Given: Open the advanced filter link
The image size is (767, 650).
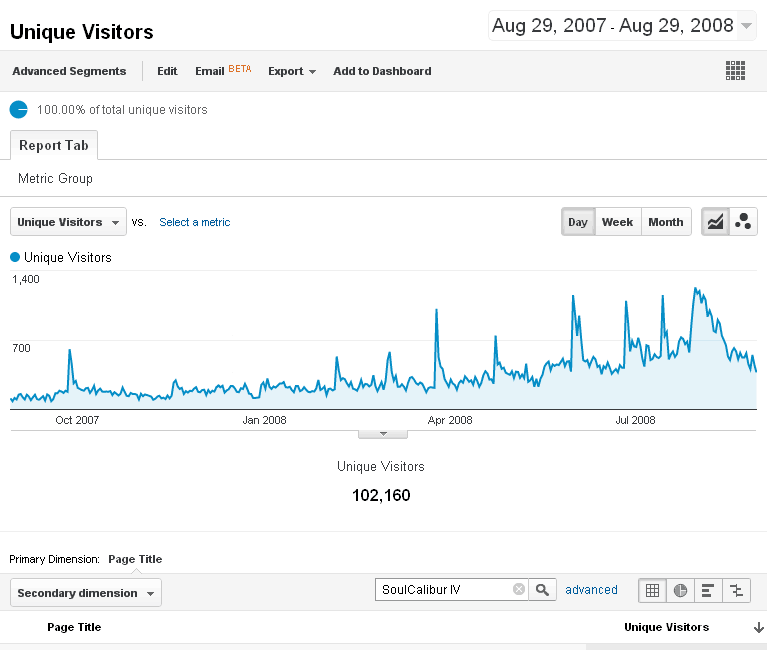Looking at the screenshot, I should [591, 590].
